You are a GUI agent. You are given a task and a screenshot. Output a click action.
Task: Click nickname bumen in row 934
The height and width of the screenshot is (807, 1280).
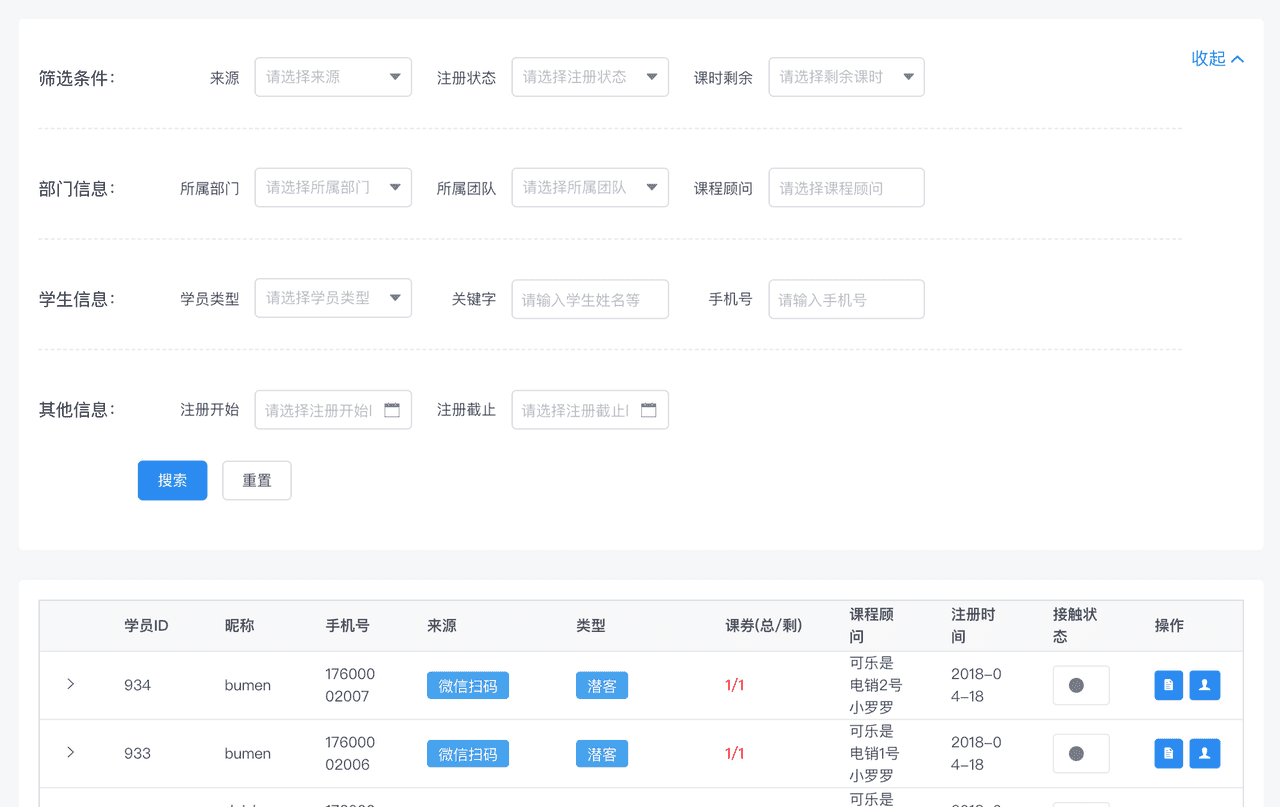(248, 685)
